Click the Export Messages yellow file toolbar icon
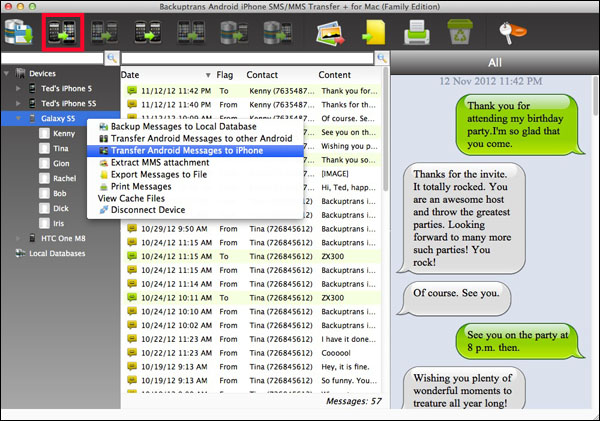 click(x=374, y=33)
